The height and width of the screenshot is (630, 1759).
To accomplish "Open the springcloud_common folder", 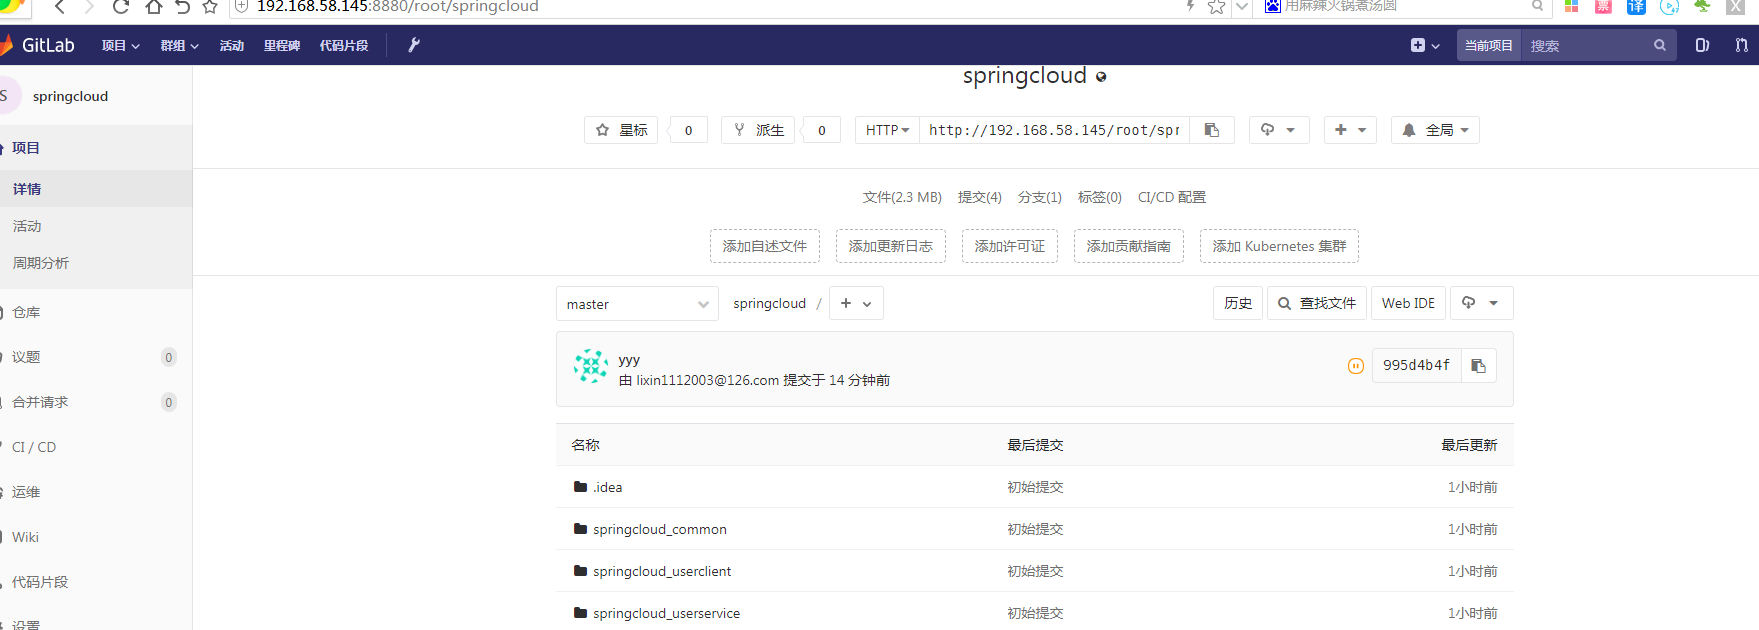I will pyautogui.click(x=659, y=529).
